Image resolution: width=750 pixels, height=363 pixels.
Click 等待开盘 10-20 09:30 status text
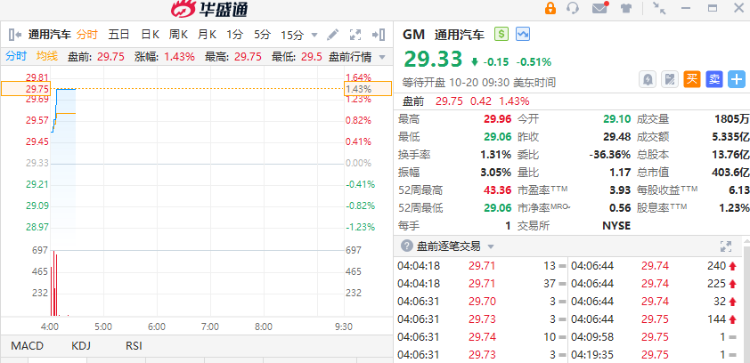tap(479, 82)
